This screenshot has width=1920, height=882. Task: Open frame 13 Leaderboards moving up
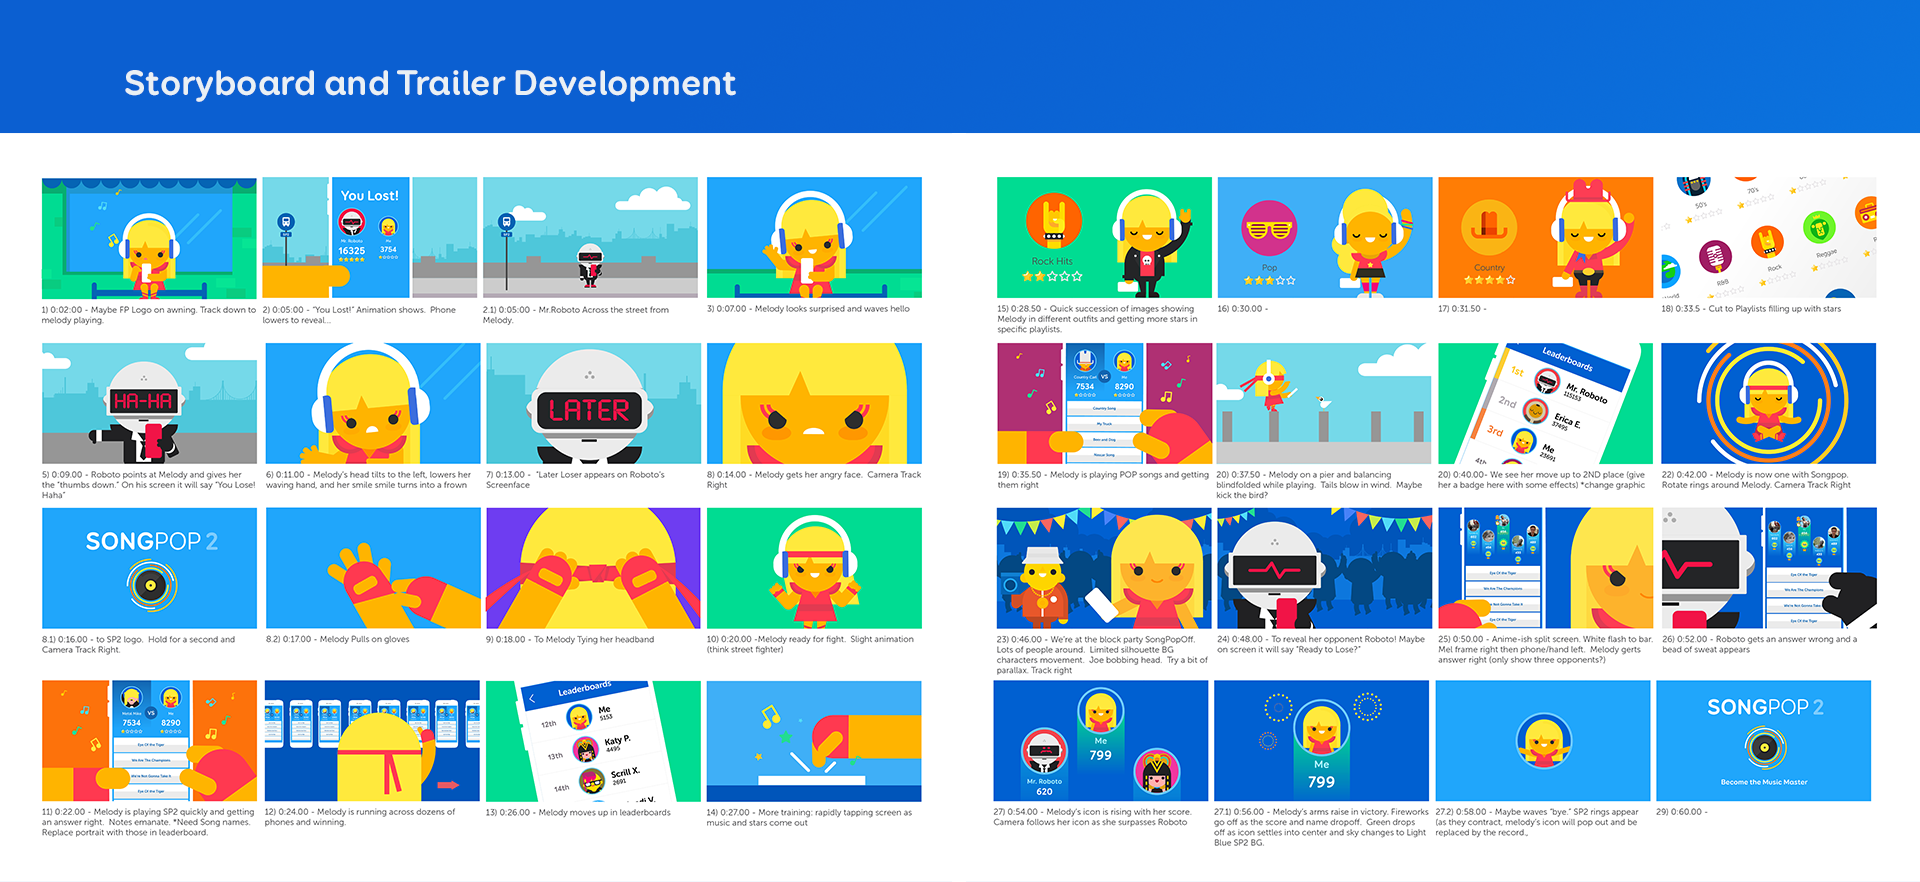coord(593,741)
